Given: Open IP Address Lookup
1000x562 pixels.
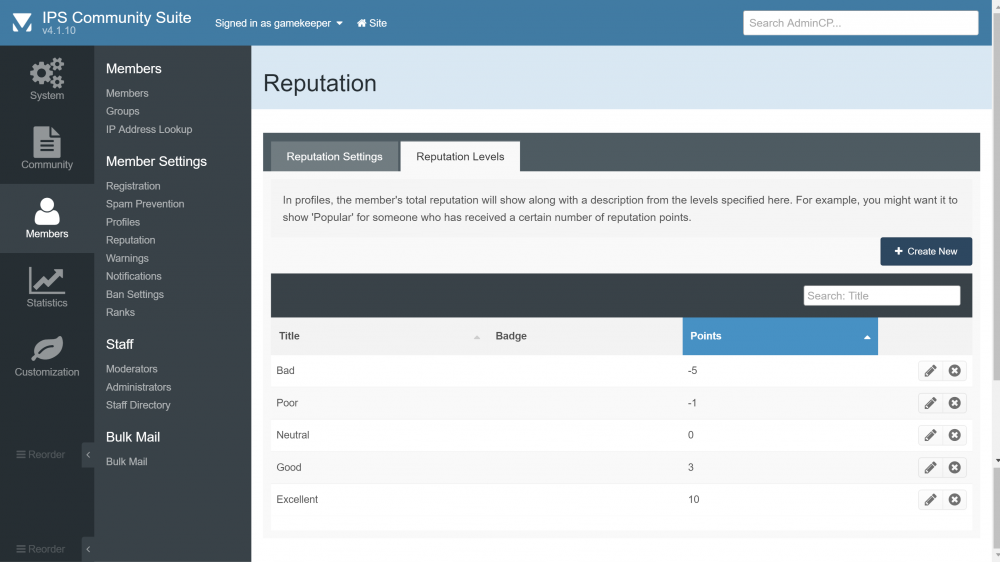Looking at the screenshot, I should (149, 129).
